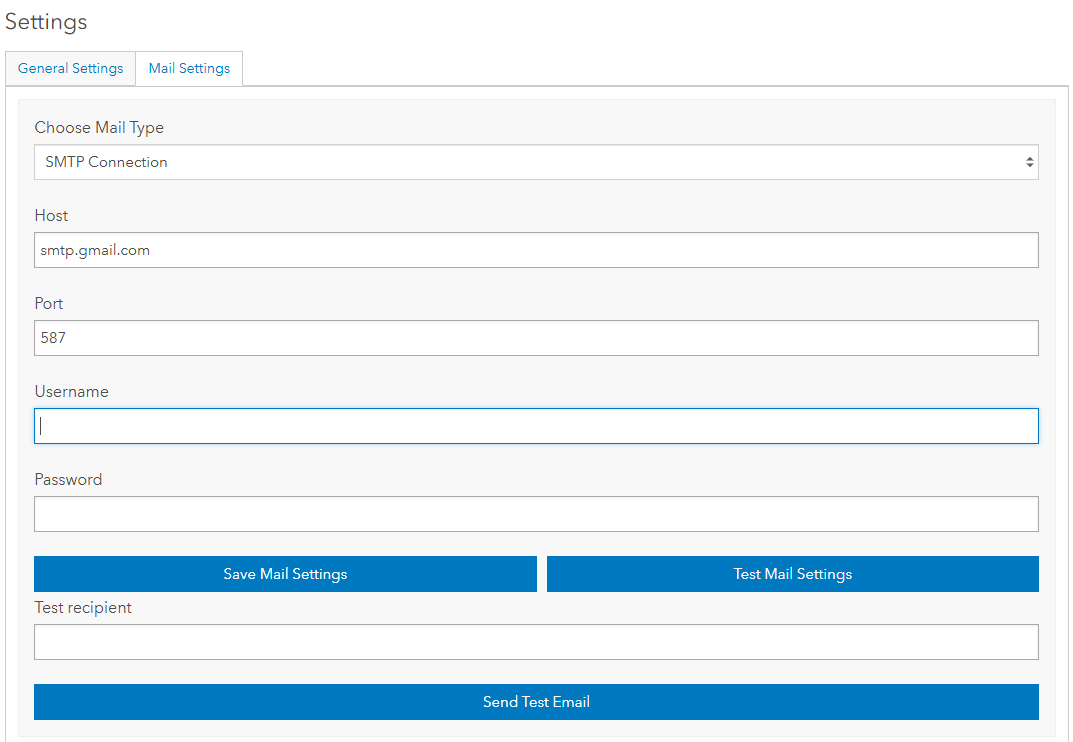This screenshot has width=1073, height=742.
Task: Click the Username field label
Action: pyautogui.click(x=72, y=392)
